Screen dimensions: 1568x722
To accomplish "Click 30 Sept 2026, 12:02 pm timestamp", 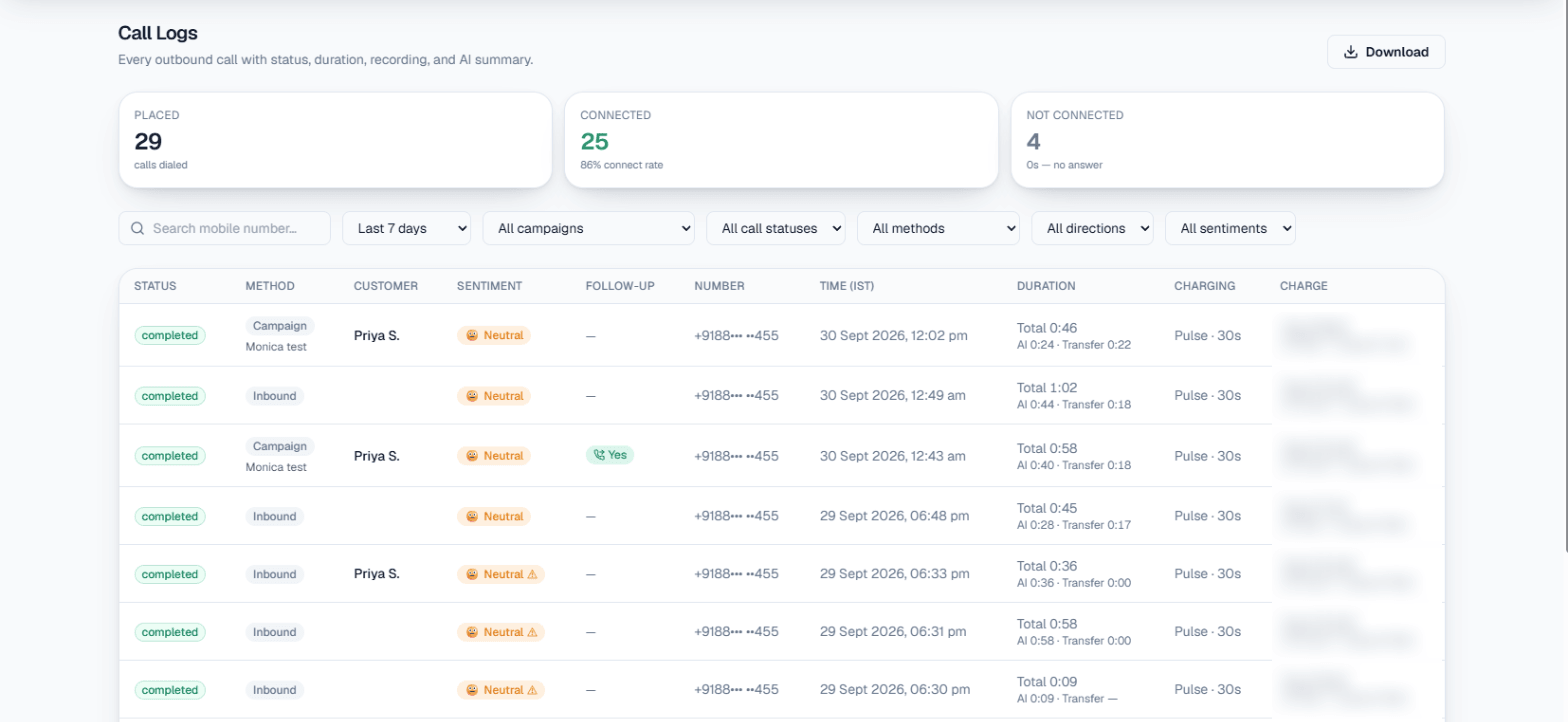I will [x=894, y=336].
